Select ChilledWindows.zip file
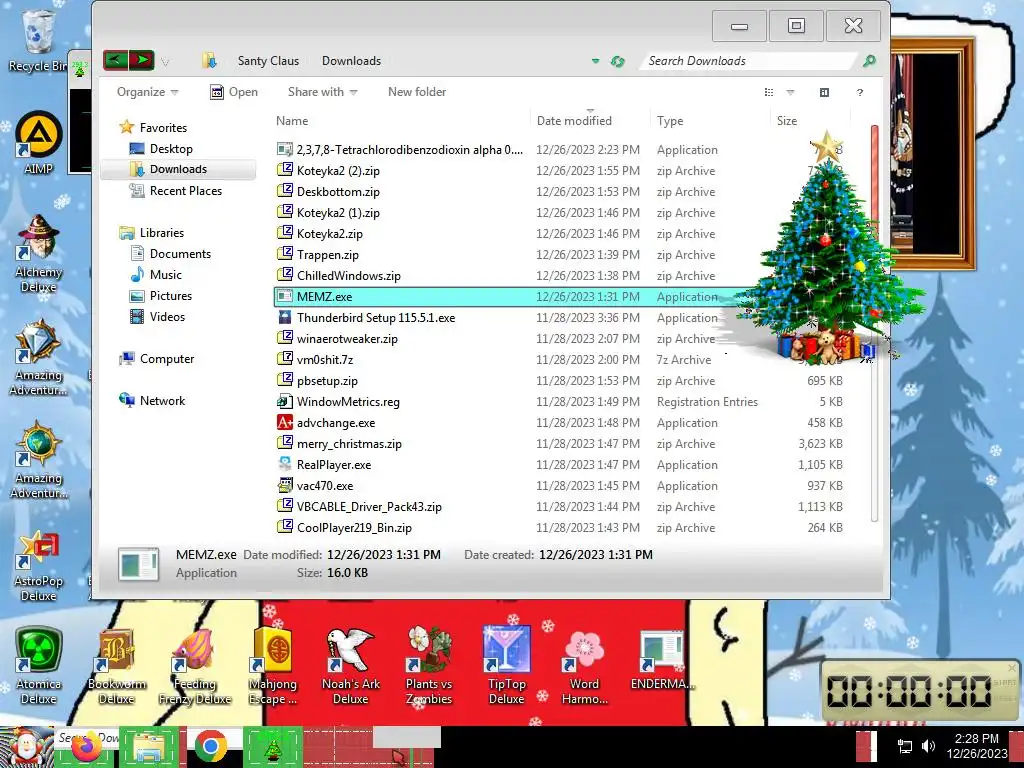 click(x=349, y=276)
